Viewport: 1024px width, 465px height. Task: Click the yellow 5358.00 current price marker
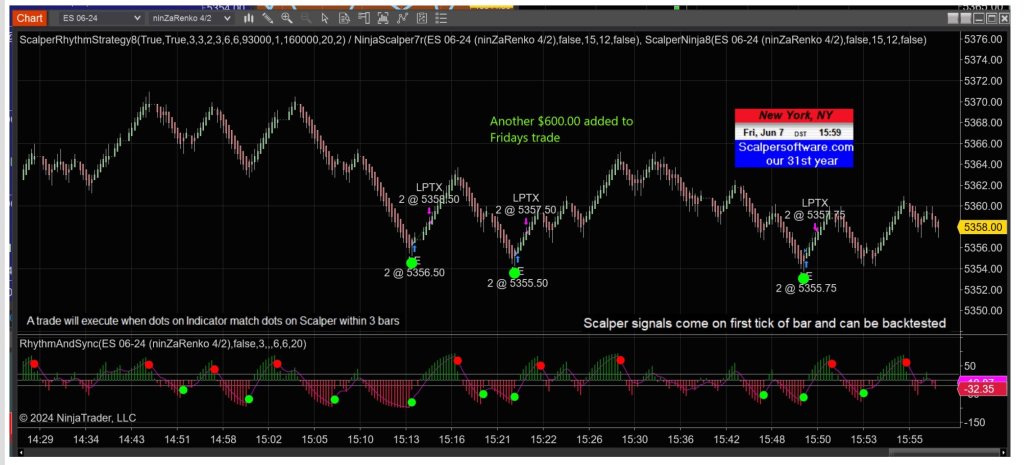pos(983,227)
